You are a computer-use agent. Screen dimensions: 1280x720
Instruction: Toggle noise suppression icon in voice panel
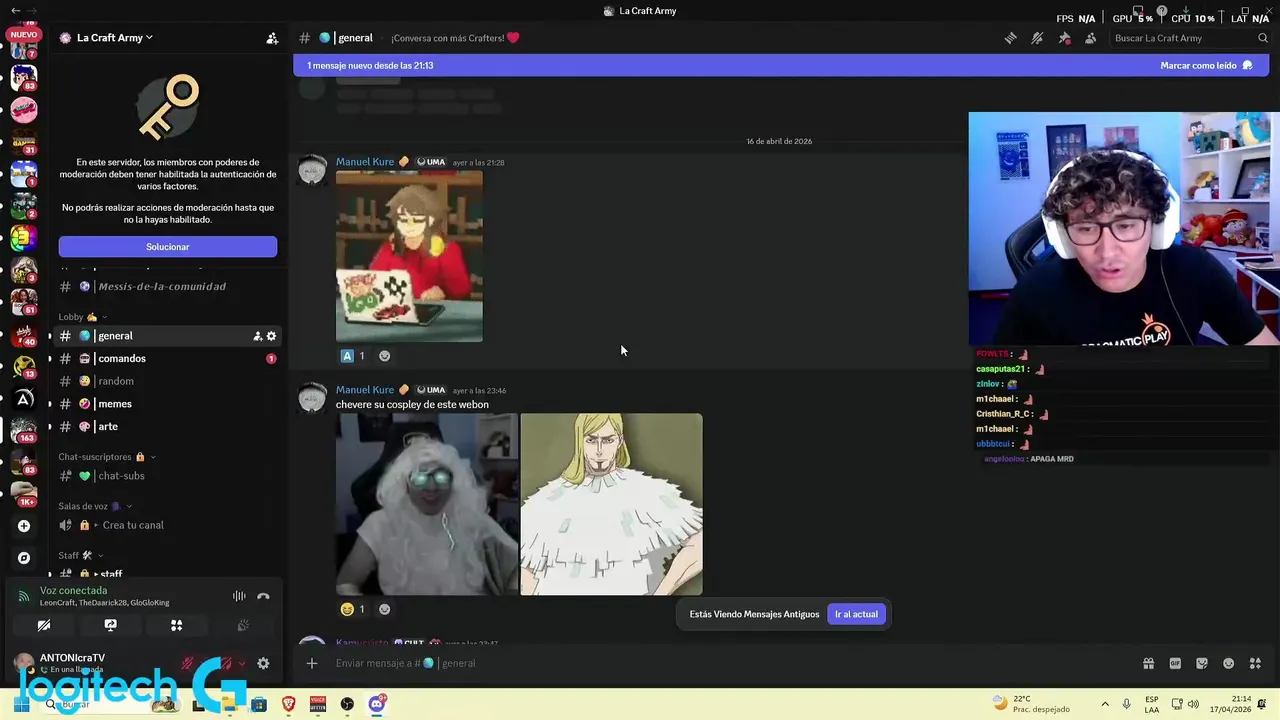pyautogui.click(x=239, y=596)
